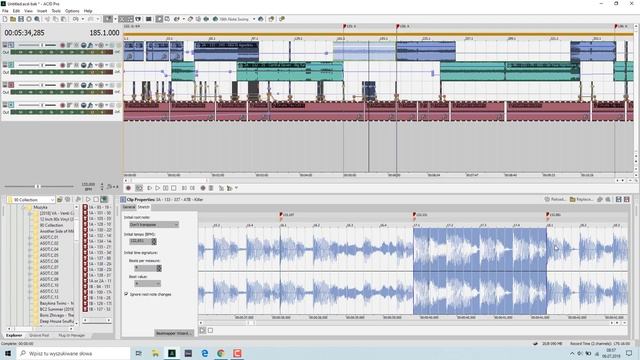Click the Stop preview button in Explorer
Screen dimensions: 640x360
pyautogui.click(x=96, y=199)
